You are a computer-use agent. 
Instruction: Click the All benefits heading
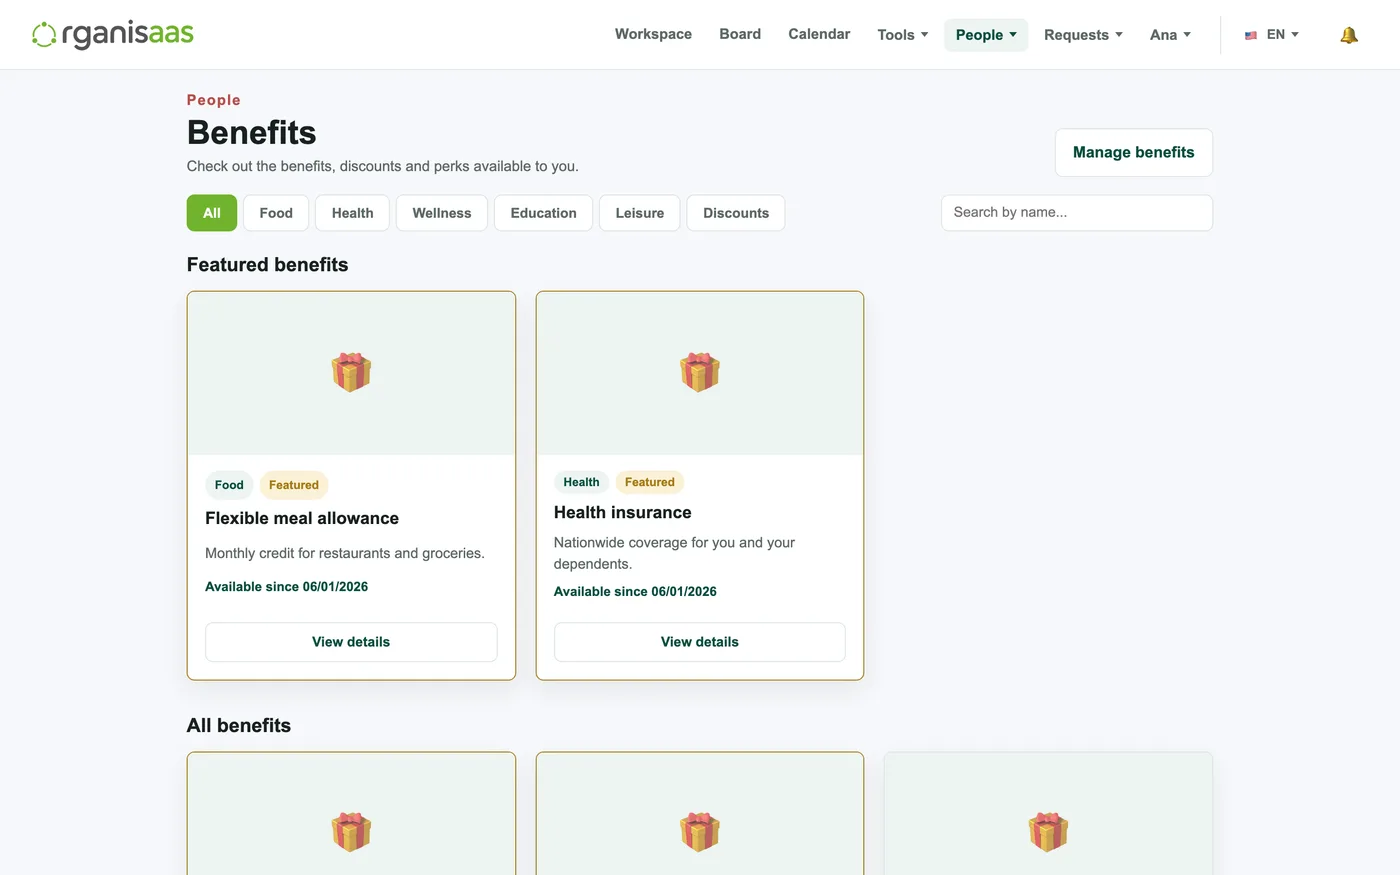pyautogui.click(x=239, y=726)
